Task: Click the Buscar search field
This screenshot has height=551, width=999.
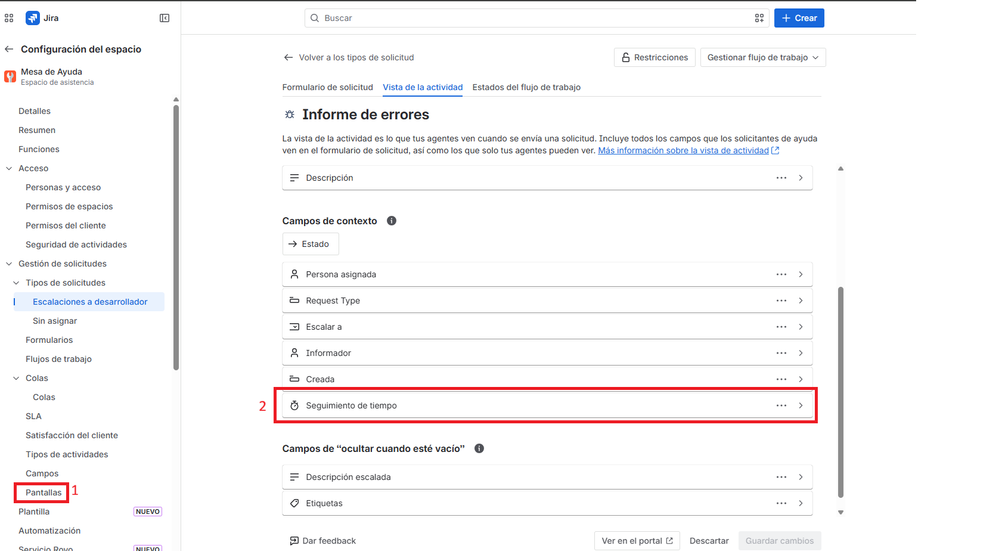Action: [536, 18]
